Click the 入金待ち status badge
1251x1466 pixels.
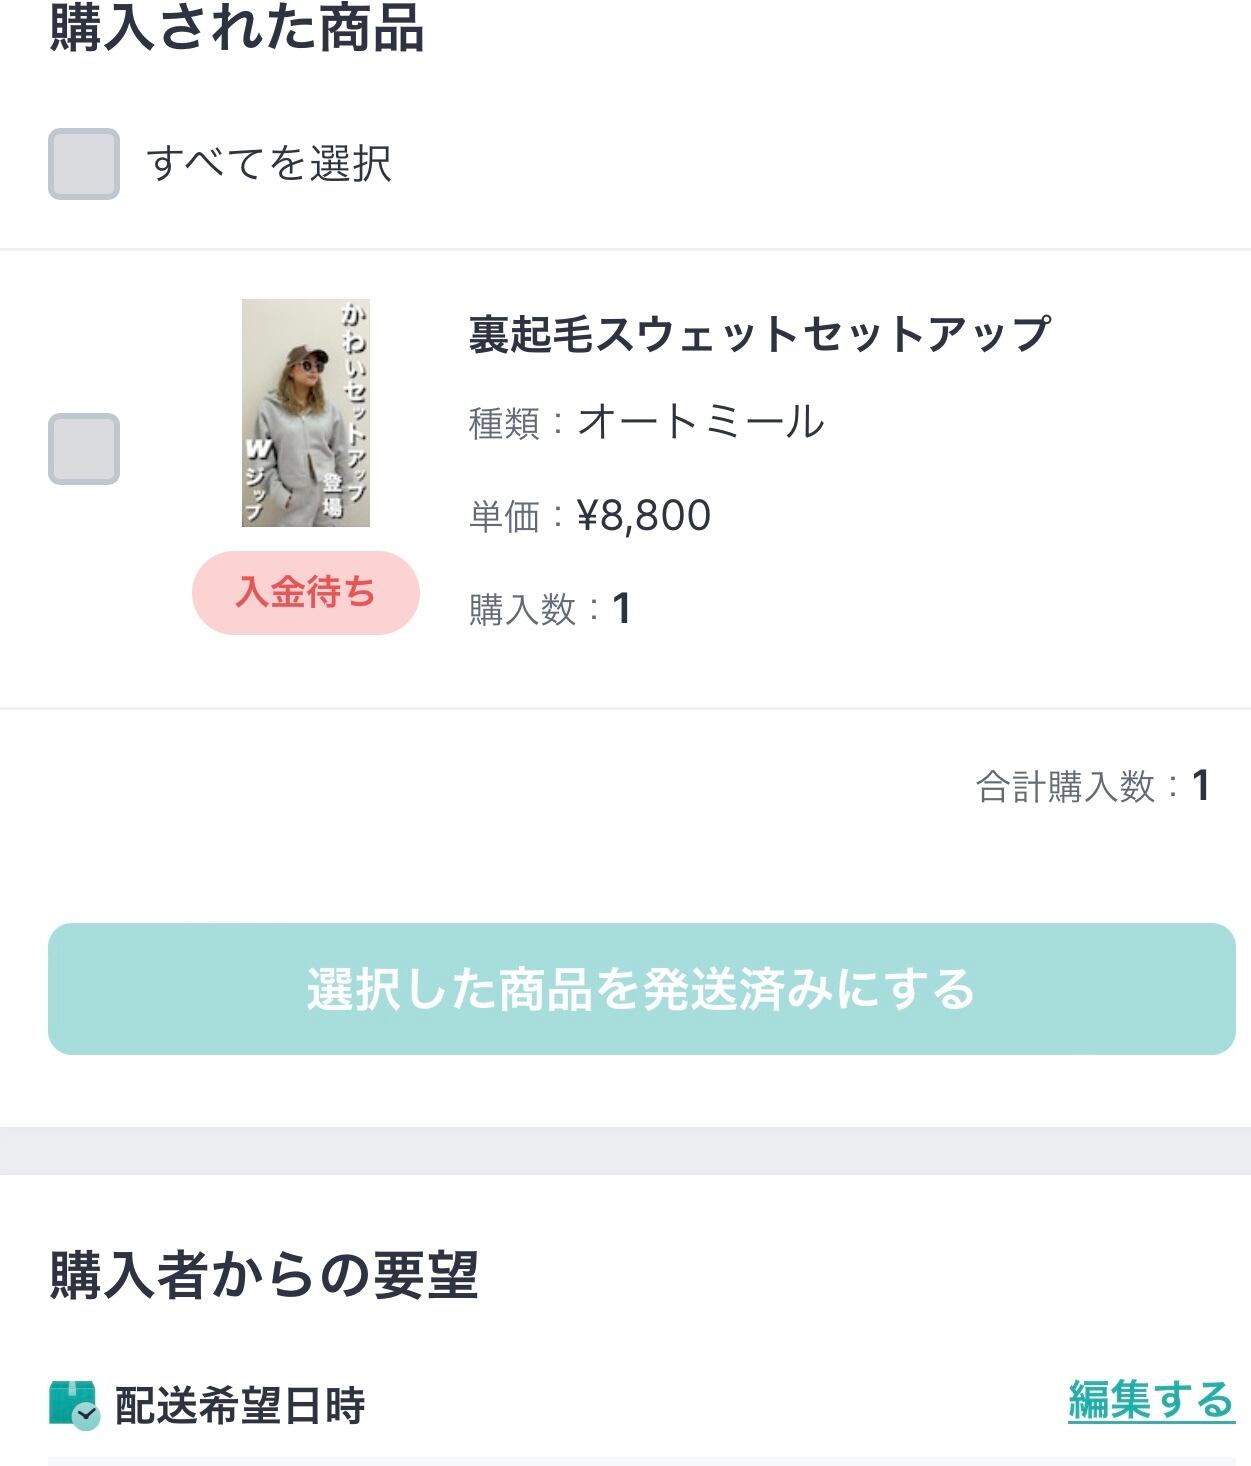[305, 592]
